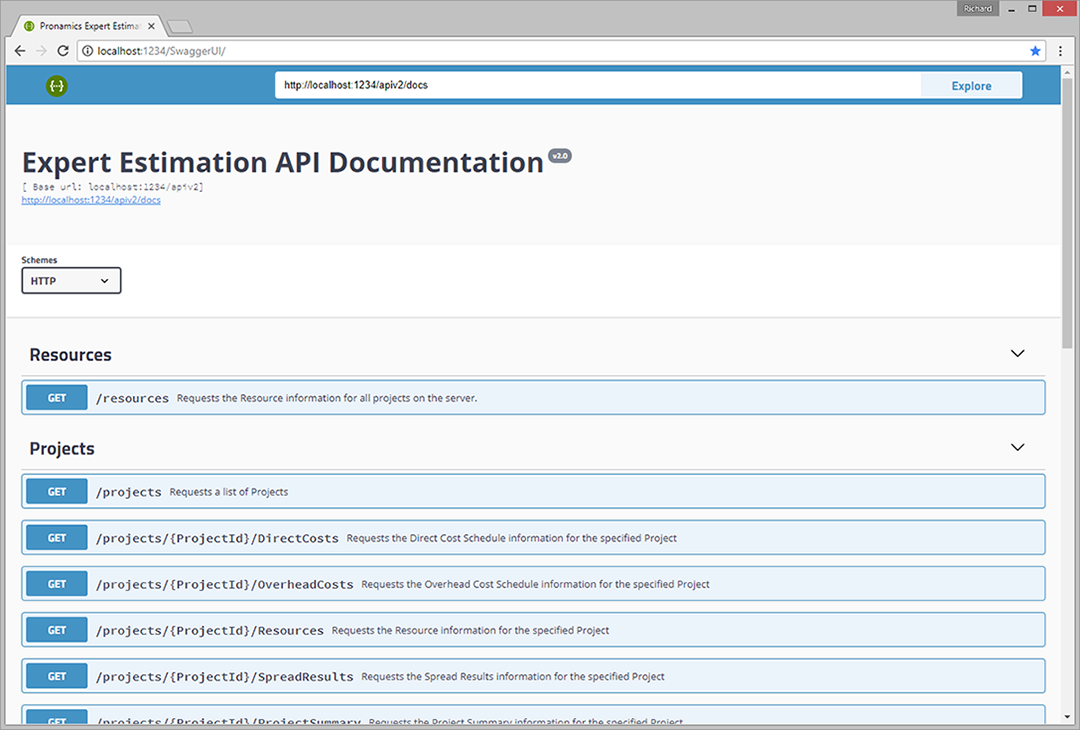Click the Swagger logo icon

(57, 86)
